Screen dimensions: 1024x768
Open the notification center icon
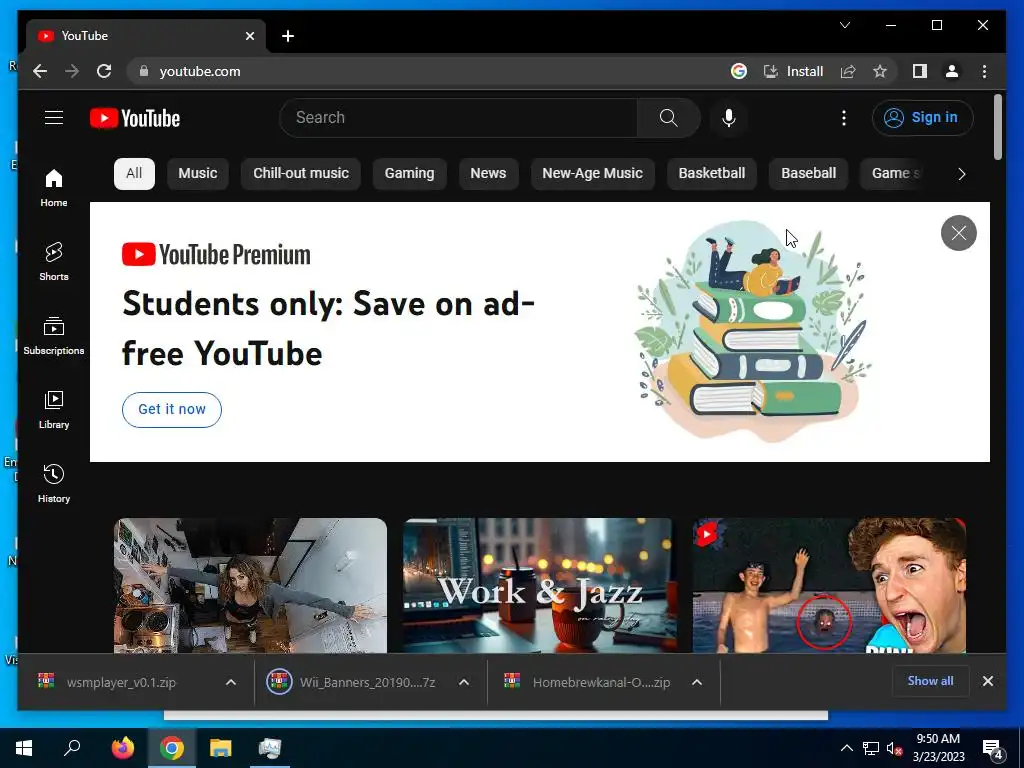(993, 748)
